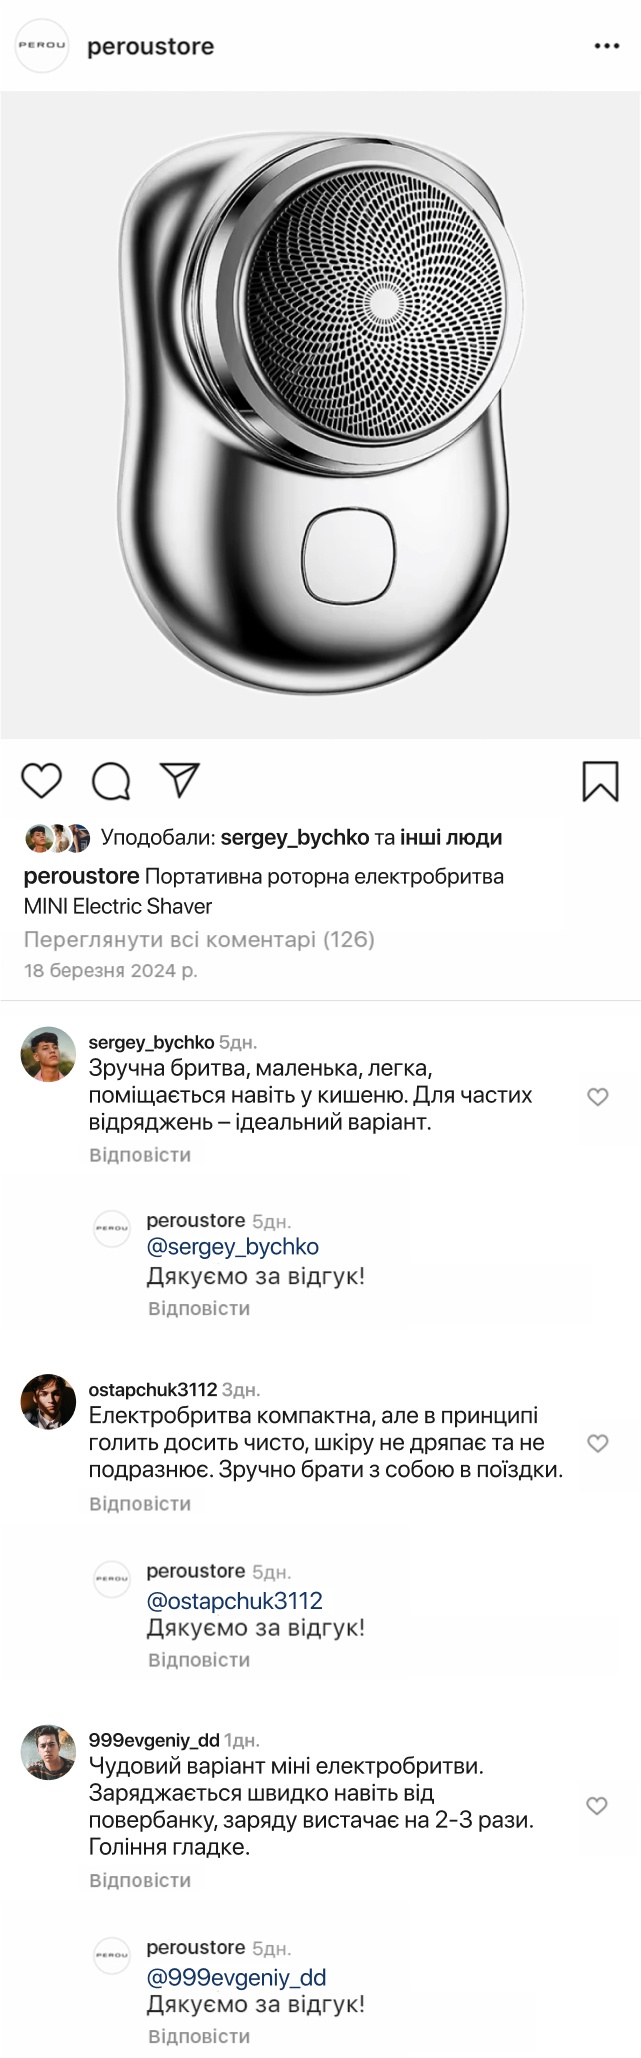Reply to sergey_bychko's comment
Viewport: 641px width, 2058px height.
pyautogui.click(x=140, y=1155)
